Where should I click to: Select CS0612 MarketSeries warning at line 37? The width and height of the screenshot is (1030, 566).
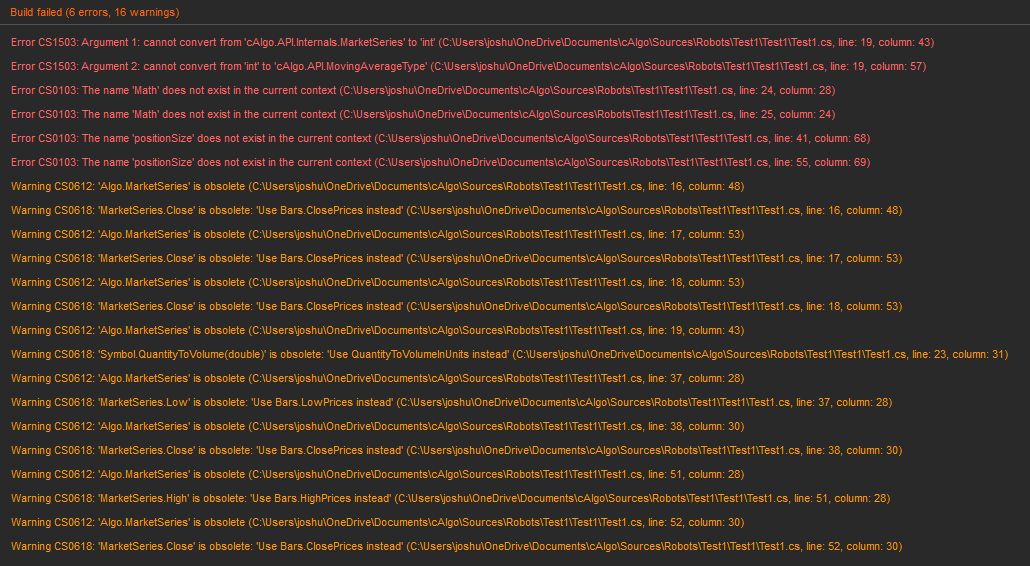click(377, 378)
